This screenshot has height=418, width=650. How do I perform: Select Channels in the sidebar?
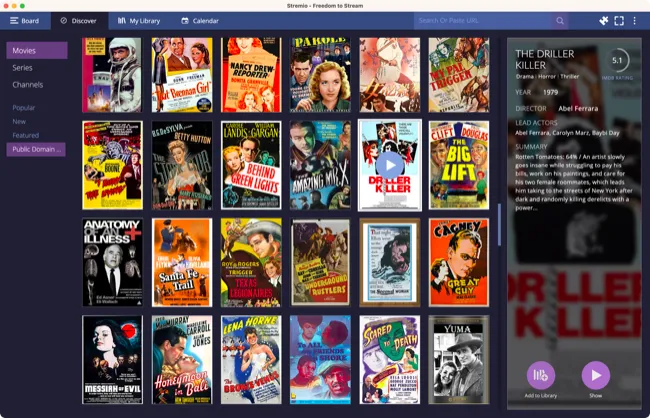28,85
